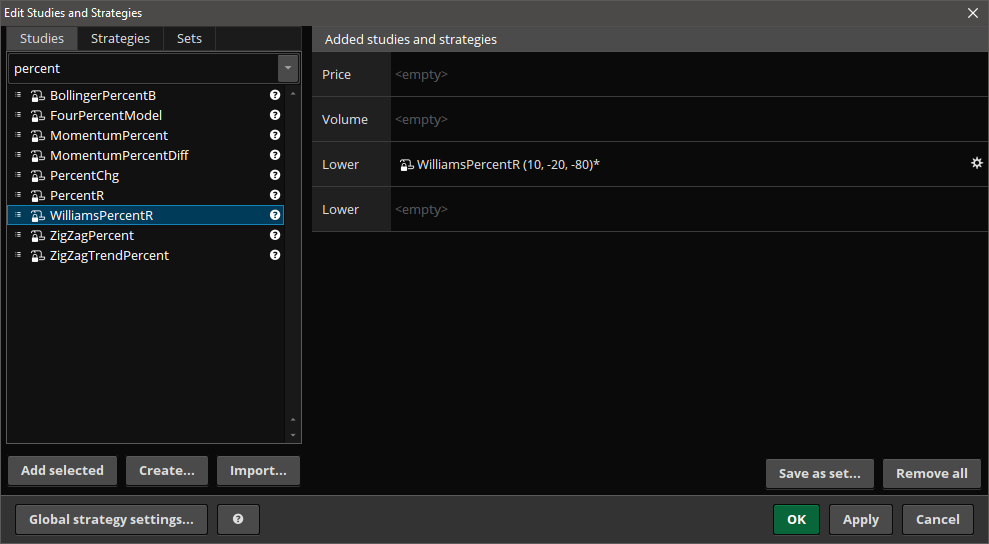This screenshot has height=544, width=989.
Task: Click the locked script icon of ZigZagPercent
Action: point(38,235)
